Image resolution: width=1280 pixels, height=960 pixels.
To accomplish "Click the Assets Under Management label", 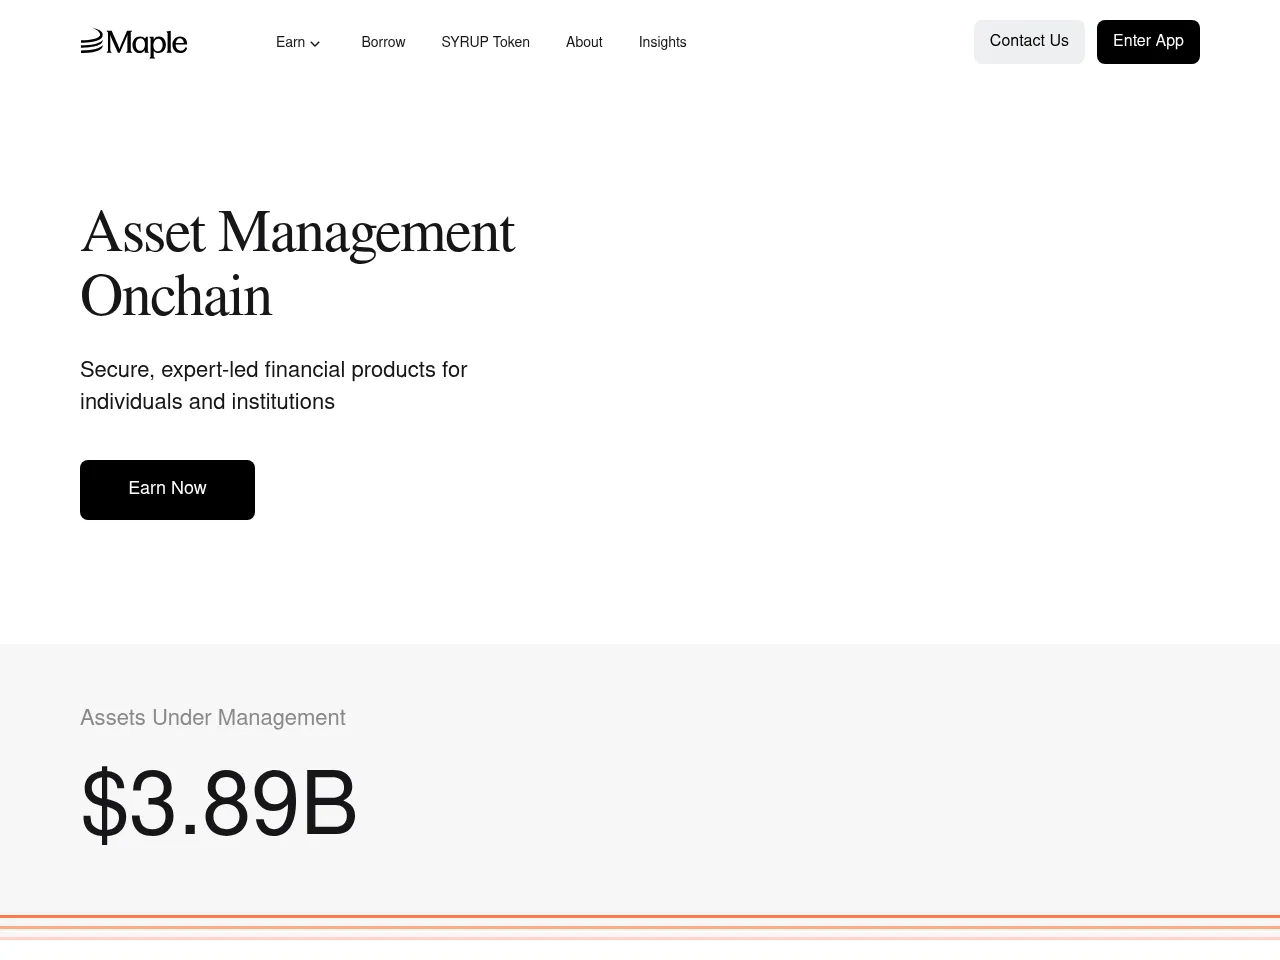I will pos(212,718).
